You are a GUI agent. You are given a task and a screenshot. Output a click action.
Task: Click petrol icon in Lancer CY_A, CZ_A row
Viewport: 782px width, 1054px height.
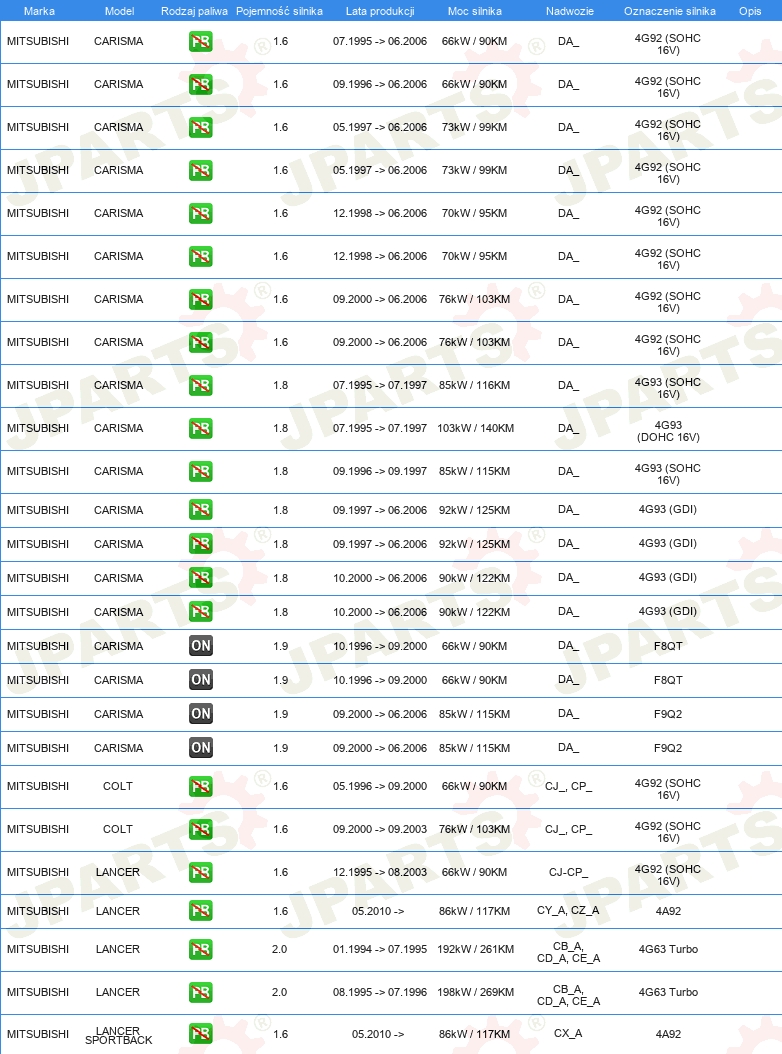click(200, 911)
